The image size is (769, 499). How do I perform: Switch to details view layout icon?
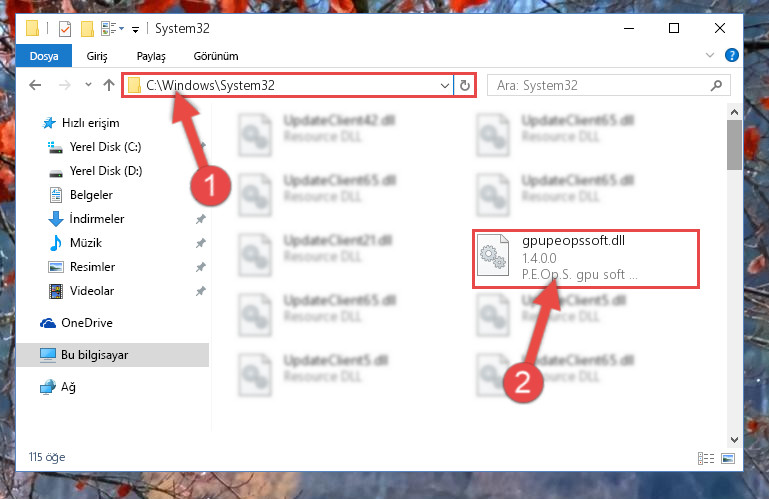(x=706, y=458)
